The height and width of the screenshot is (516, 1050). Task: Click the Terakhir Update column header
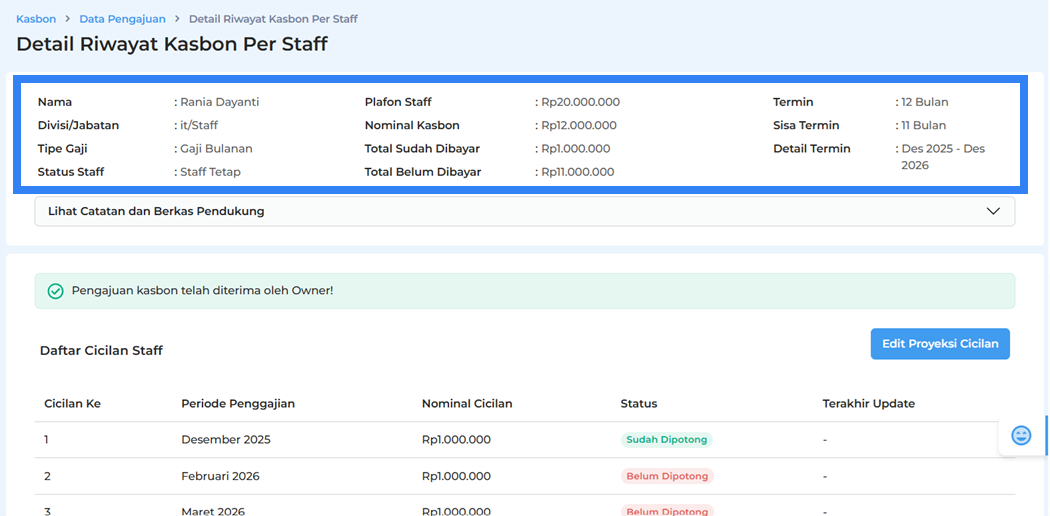(868, 404)
